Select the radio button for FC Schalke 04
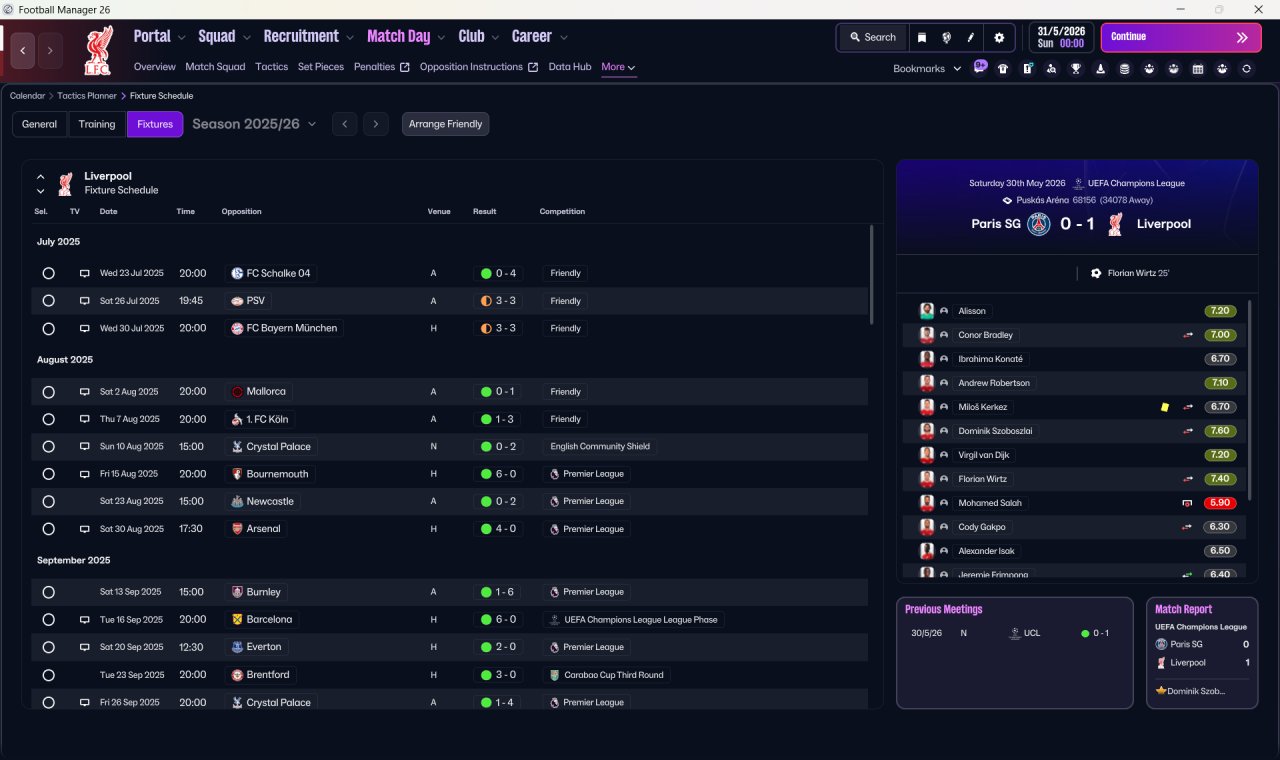 click(x=48, y=273)
